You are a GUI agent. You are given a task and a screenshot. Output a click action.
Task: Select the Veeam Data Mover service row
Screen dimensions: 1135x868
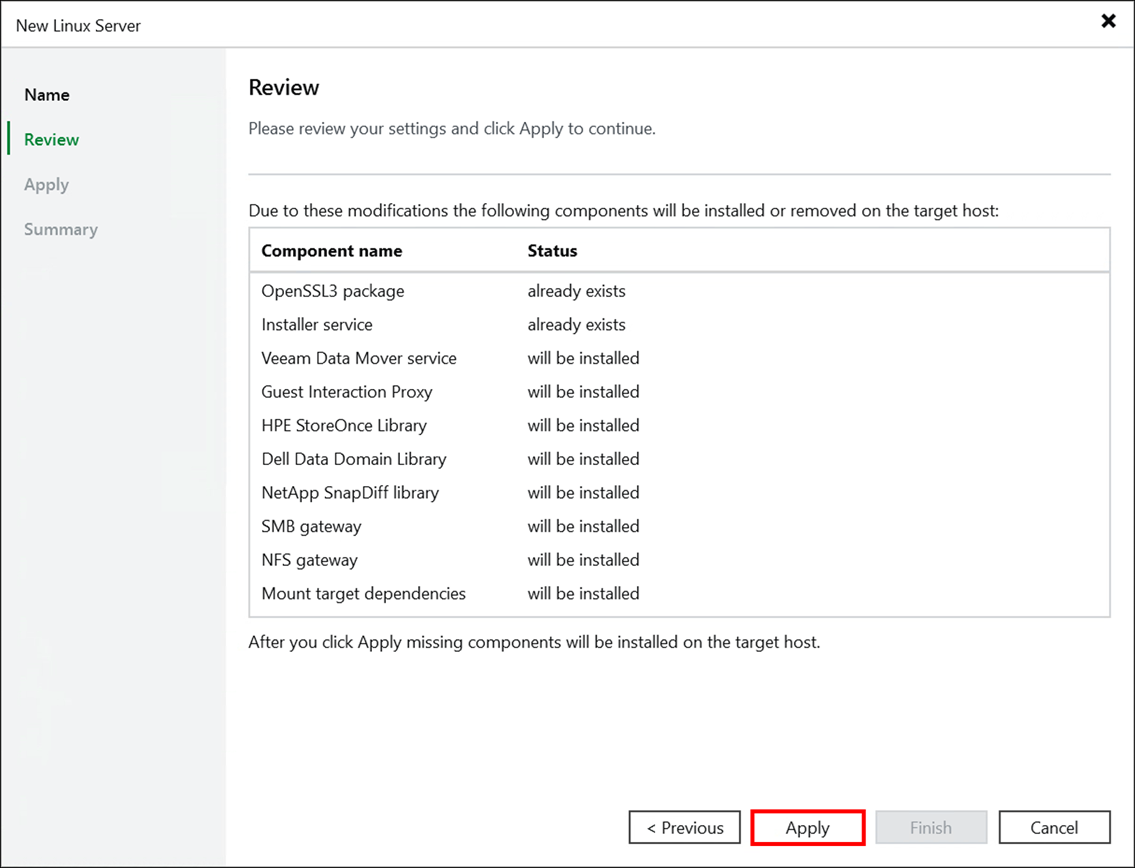[450, 357]
